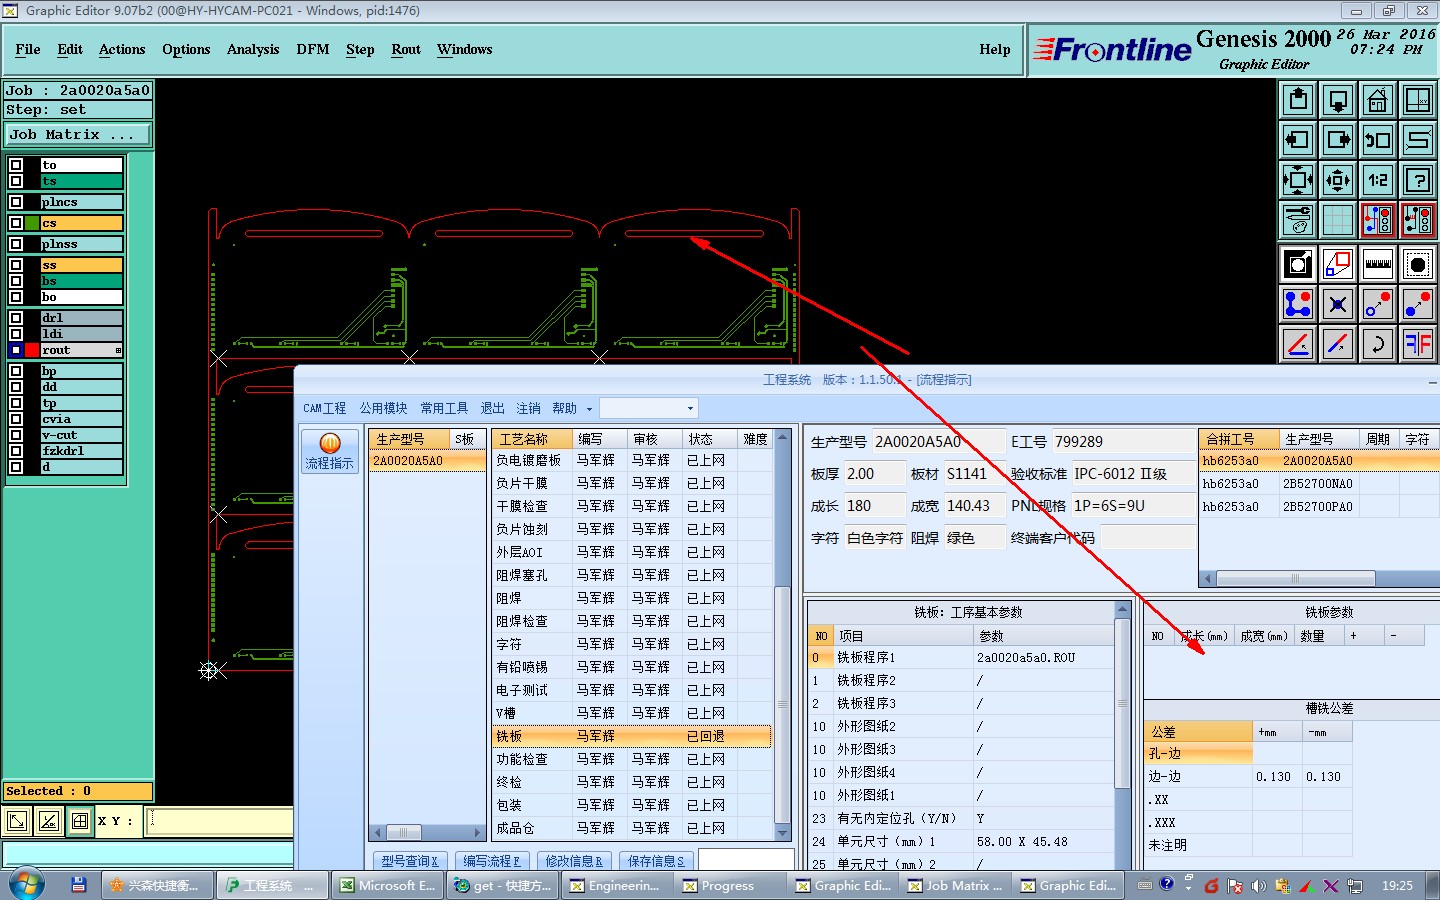Select the 2A0020A5A0 row in 生产型号 list
The height and width of the screenshot is (900, 1440).
428,461
